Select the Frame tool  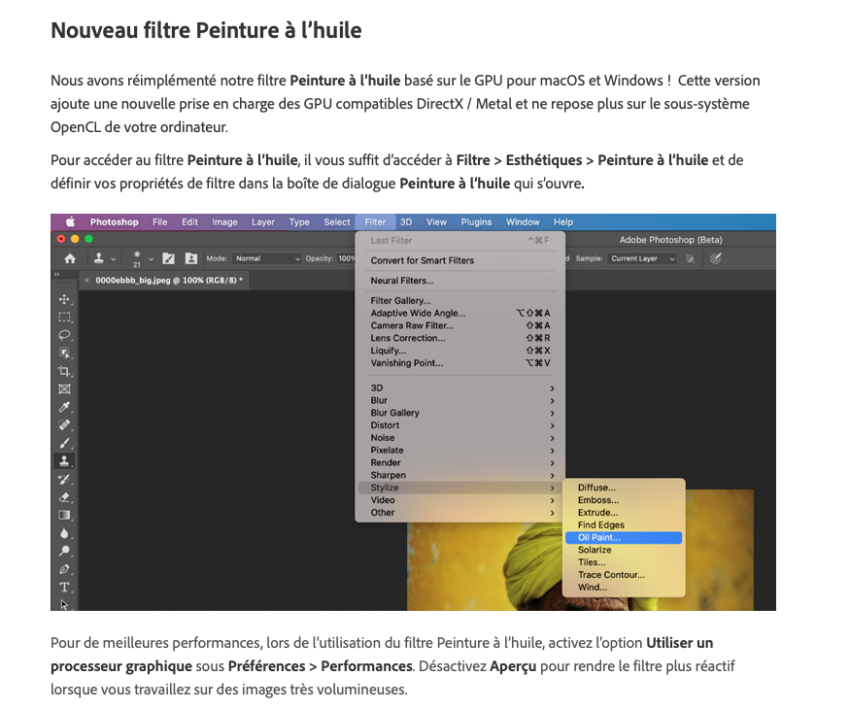point(65,389)
